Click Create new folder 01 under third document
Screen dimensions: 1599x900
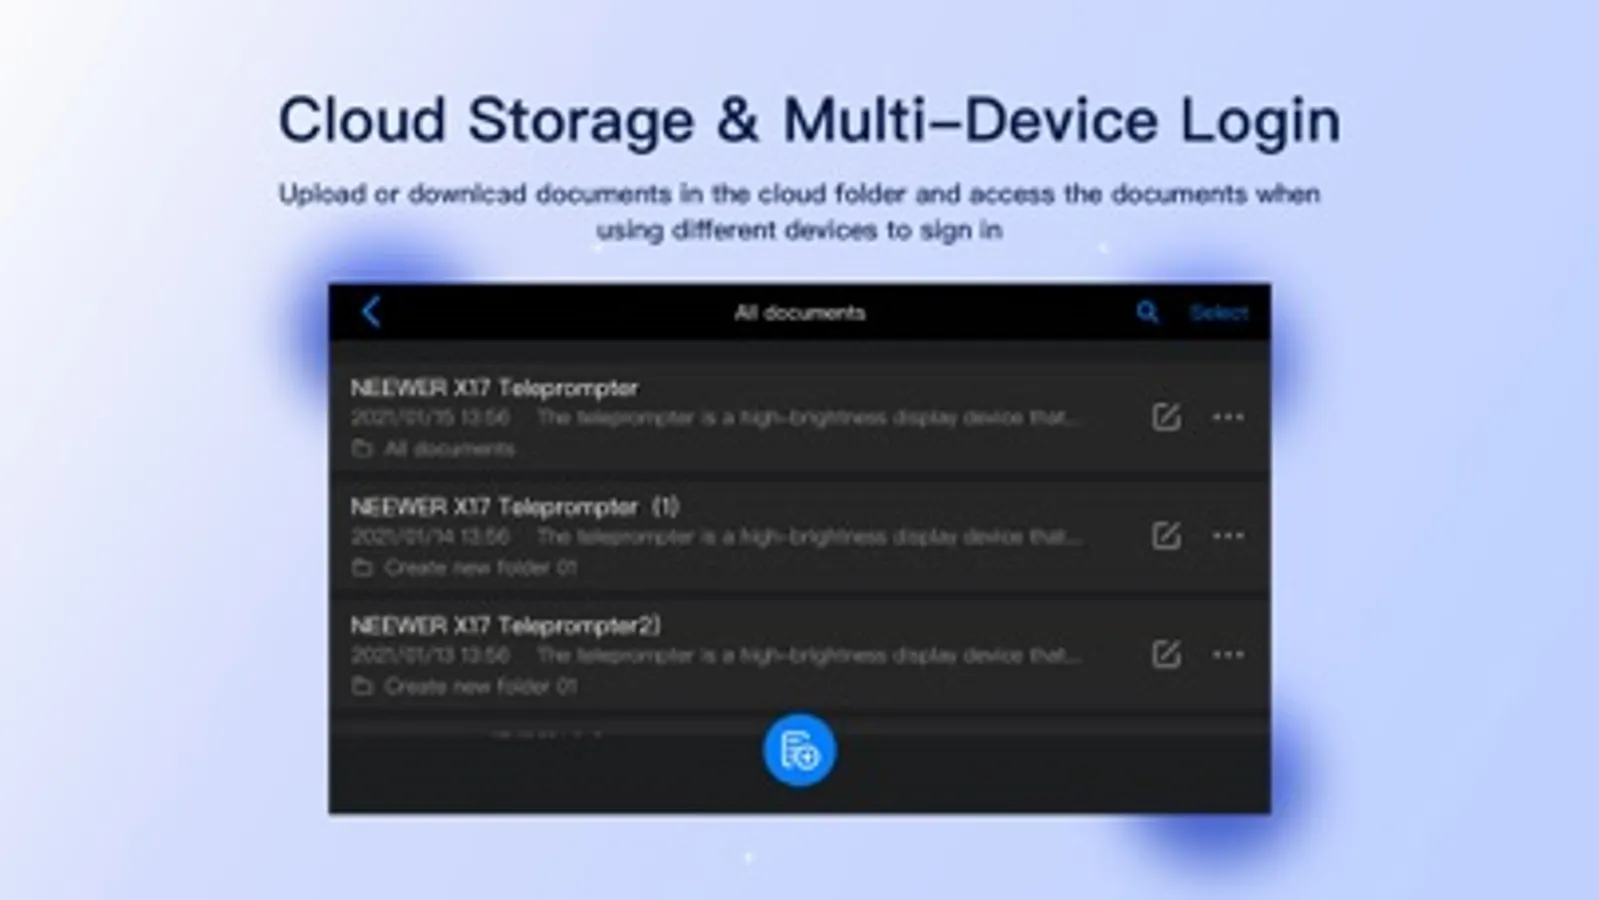(481, 687)
